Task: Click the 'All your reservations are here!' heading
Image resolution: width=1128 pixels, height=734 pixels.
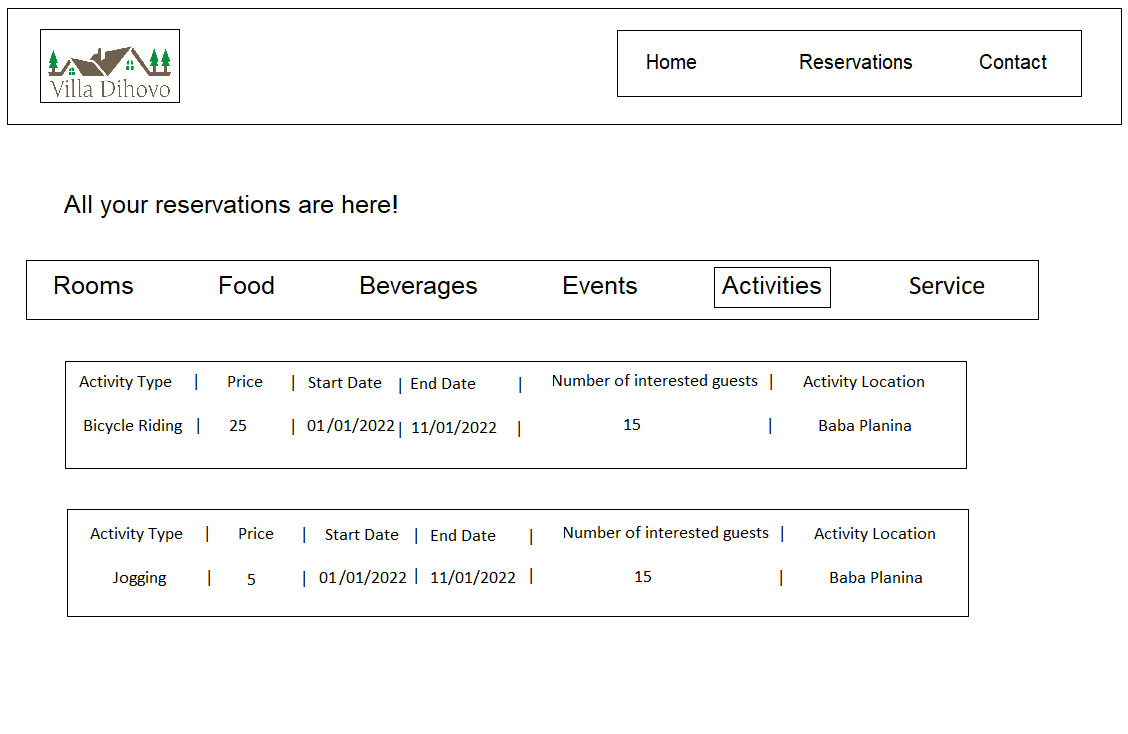Action: (x=231, y=205)
